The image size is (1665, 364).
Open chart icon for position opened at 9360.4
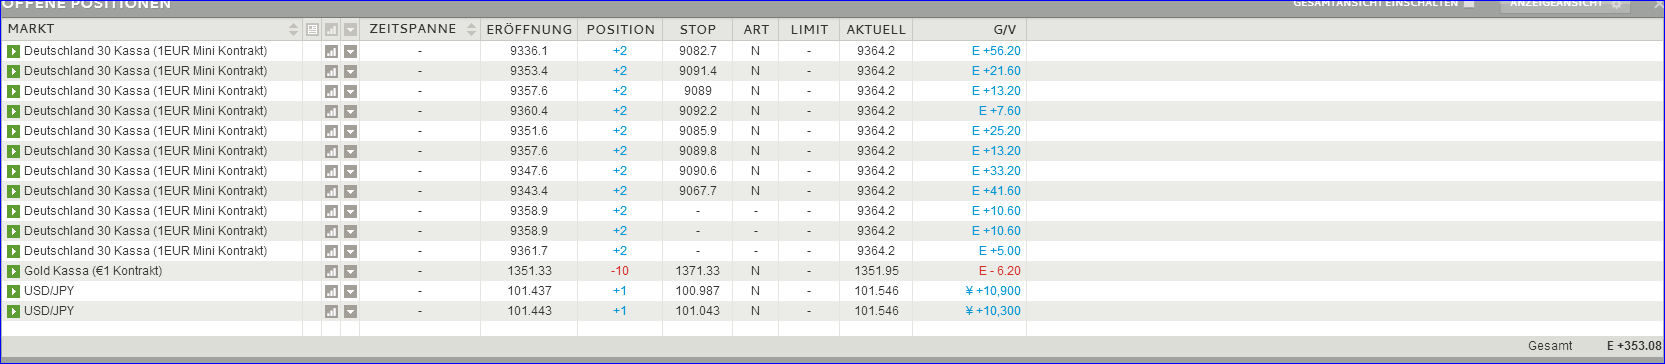(331, 111)
